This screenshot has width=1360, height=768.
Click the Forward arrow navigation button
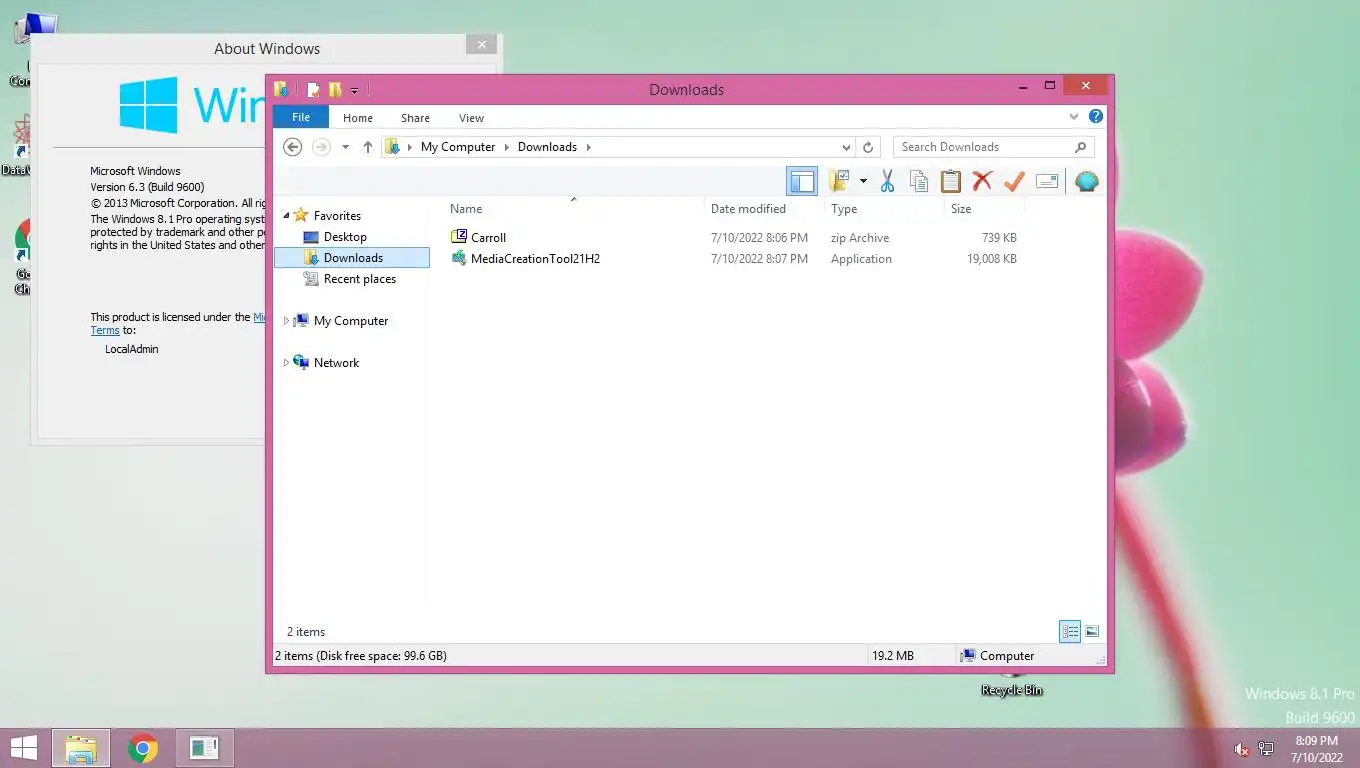tap(321, 147)
